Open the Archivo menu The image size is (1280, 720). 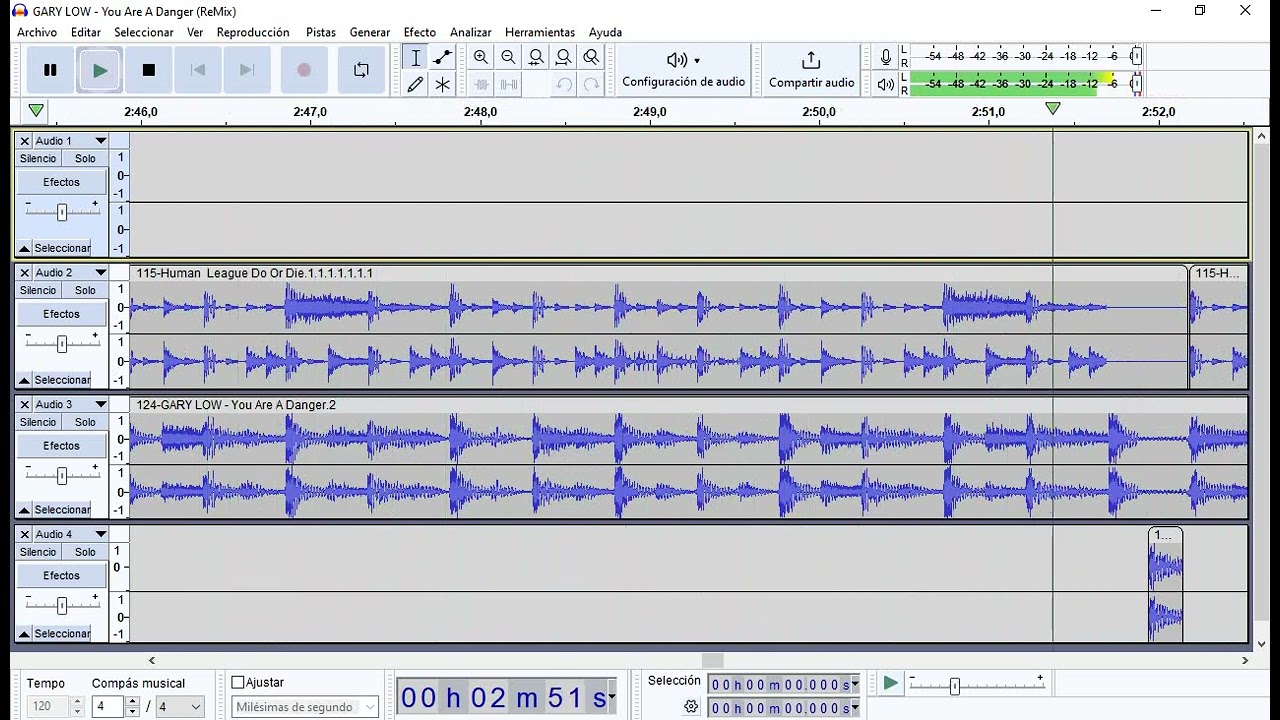(x=37, y=32)
